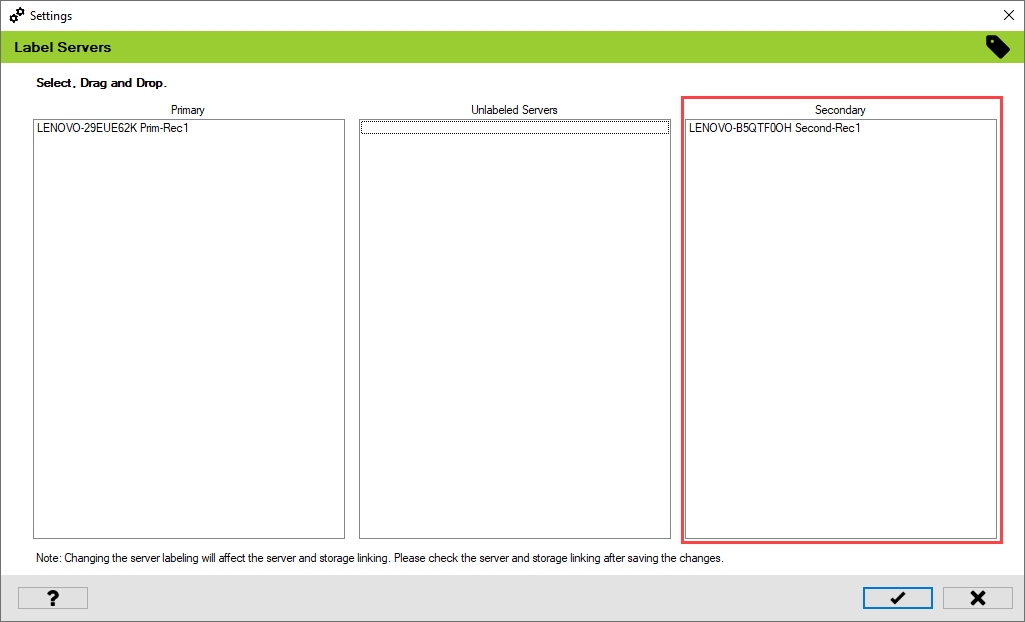
Task: Click the Primary column heading
Action: pos(188,110)
